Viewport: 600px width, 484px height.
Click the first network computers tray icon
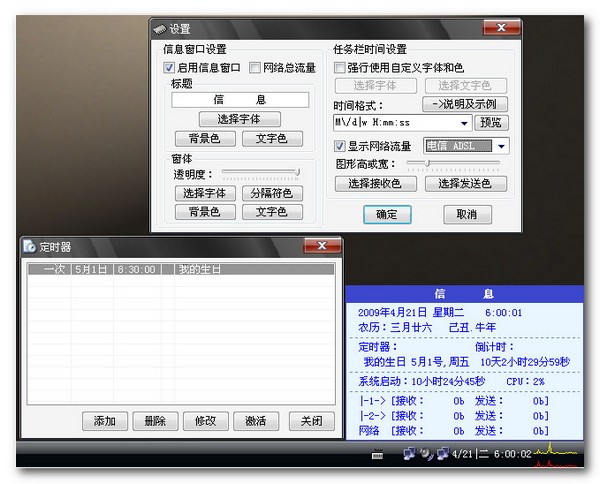(408, 455)
